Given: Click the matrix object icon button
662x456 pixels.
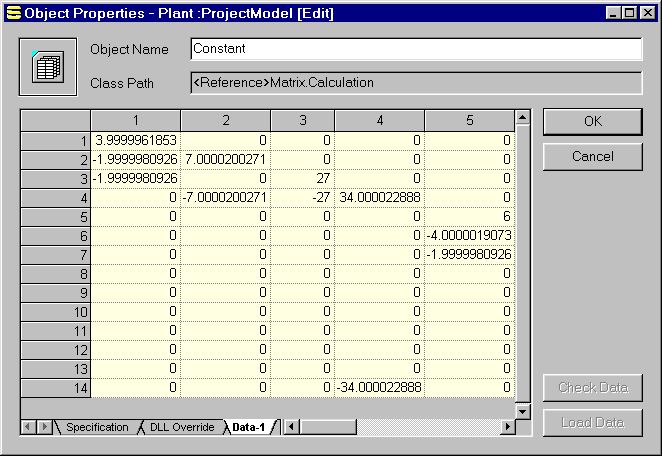Looking at the screenshot, I should coord(47,66).
